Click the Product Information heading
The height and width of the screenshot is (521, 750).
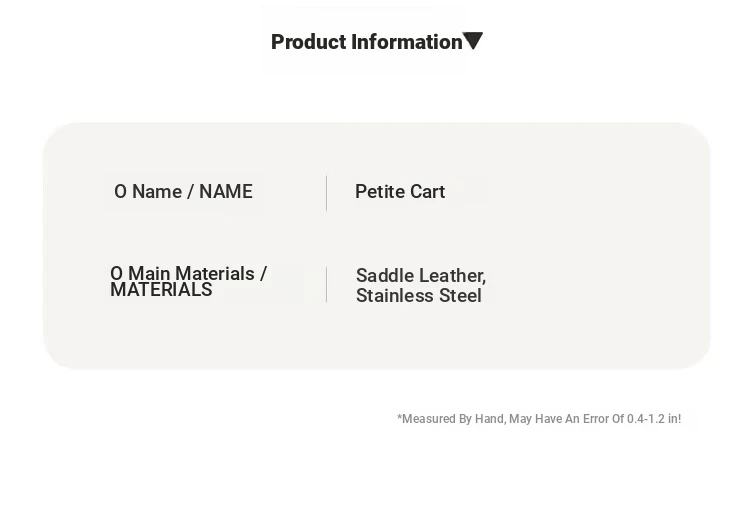[x=367, y=42]
